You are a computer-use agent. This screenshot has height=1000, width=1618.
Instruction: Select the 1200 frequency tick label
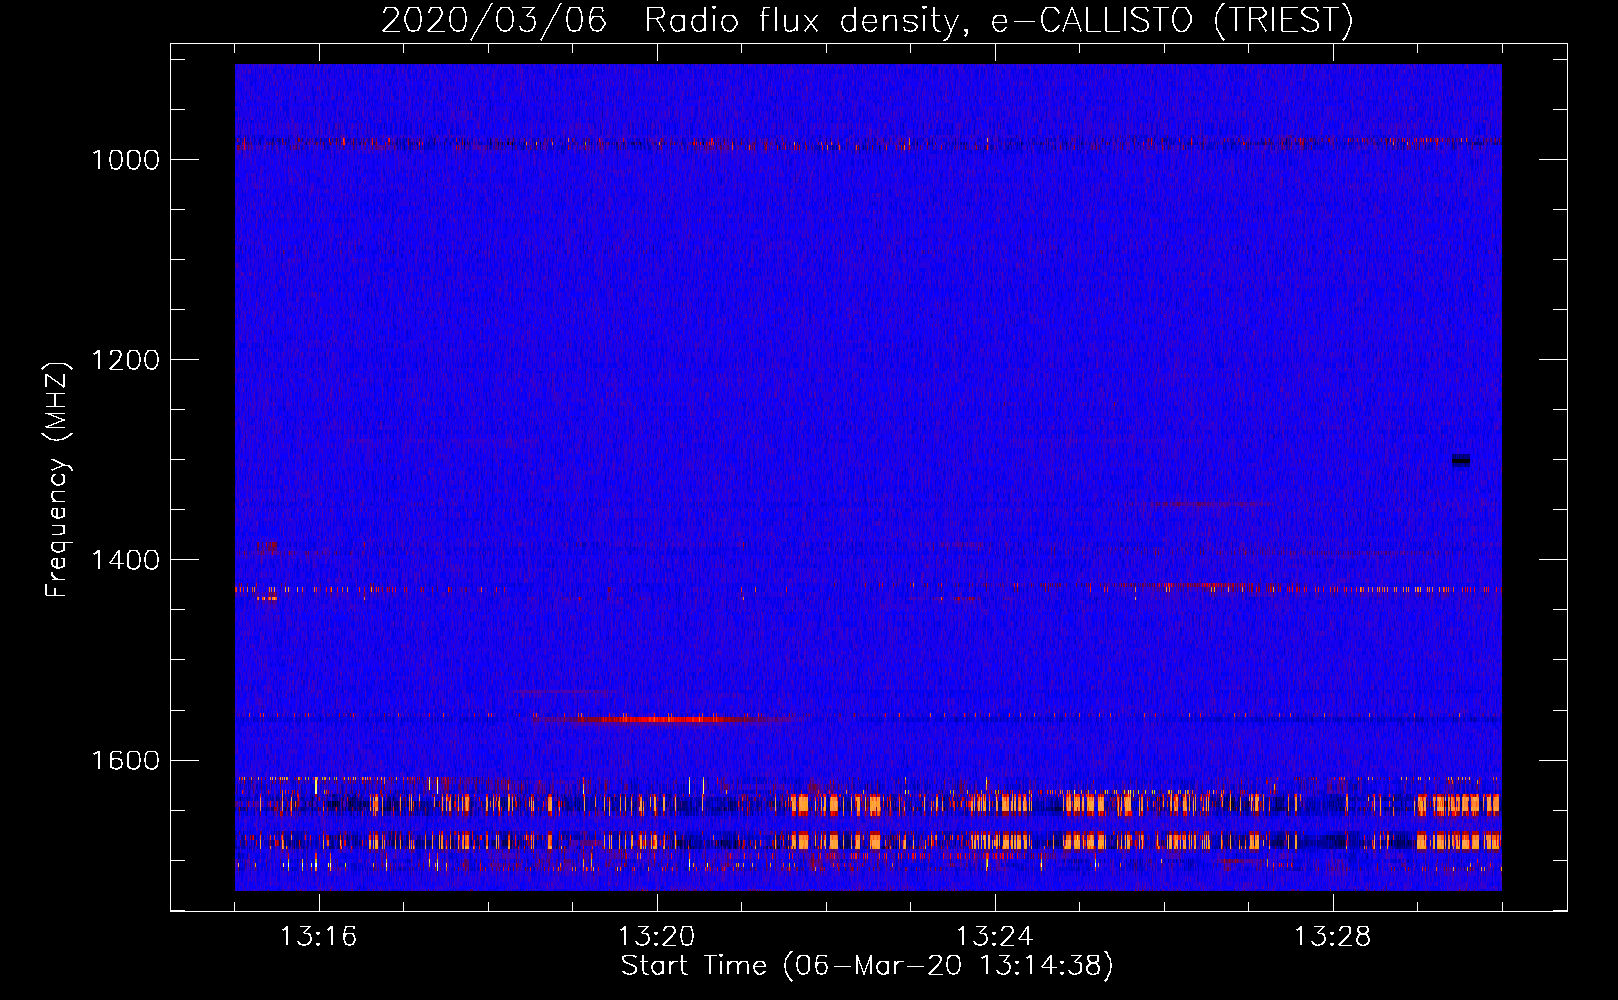click(126, 360)
